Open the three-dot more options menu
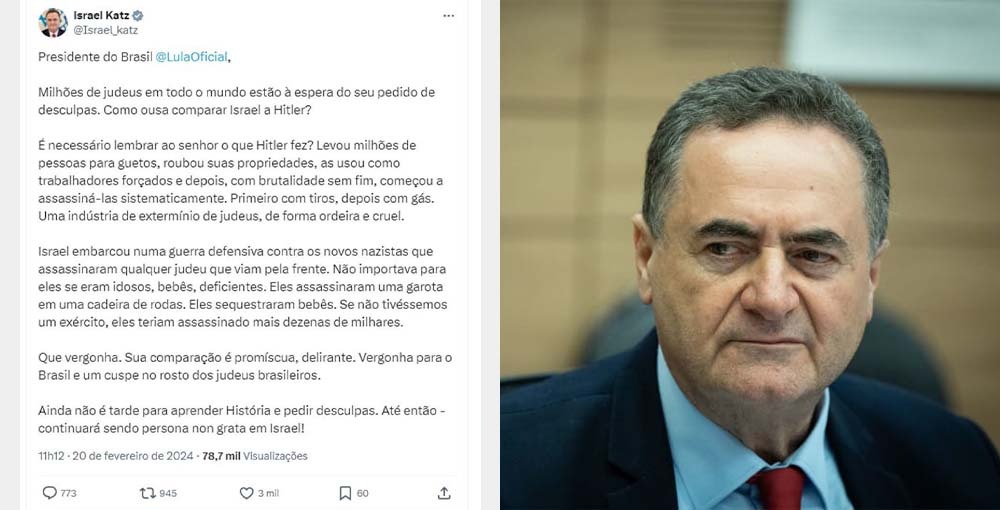 click(x=449, y=16)
